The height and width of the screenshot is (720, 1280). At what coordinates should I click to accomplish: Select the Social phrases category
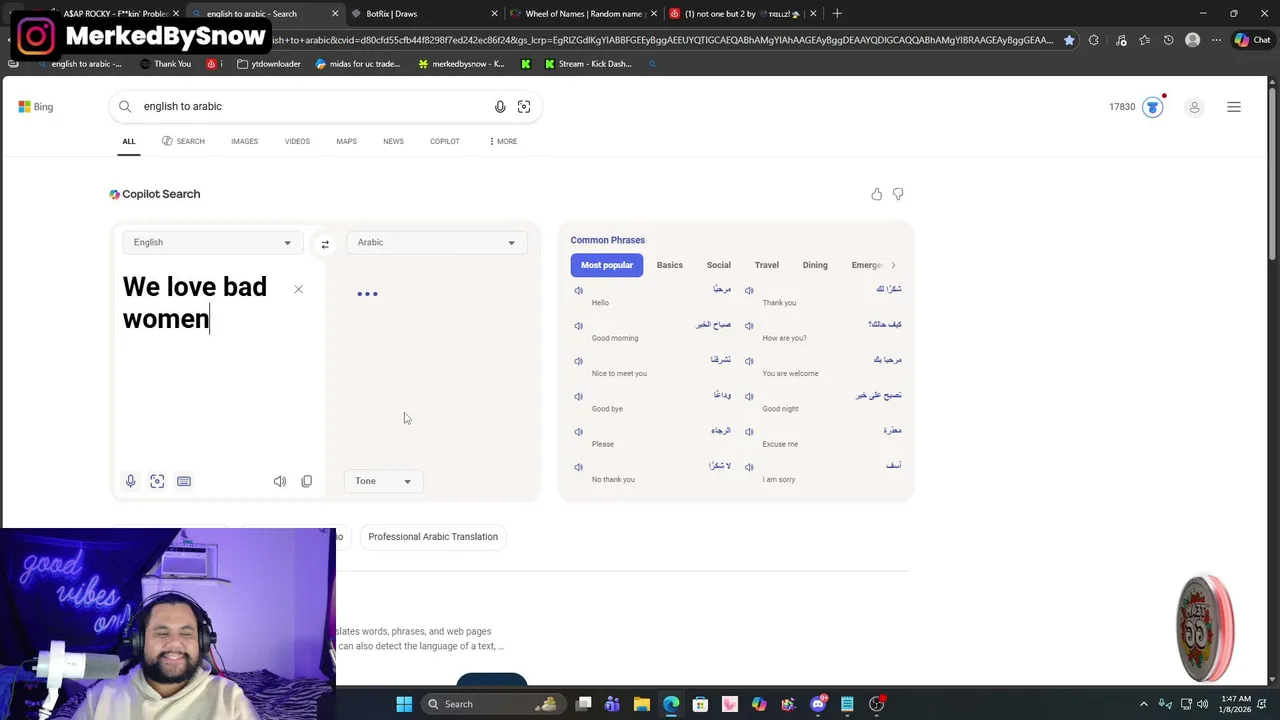pos(719,265)
